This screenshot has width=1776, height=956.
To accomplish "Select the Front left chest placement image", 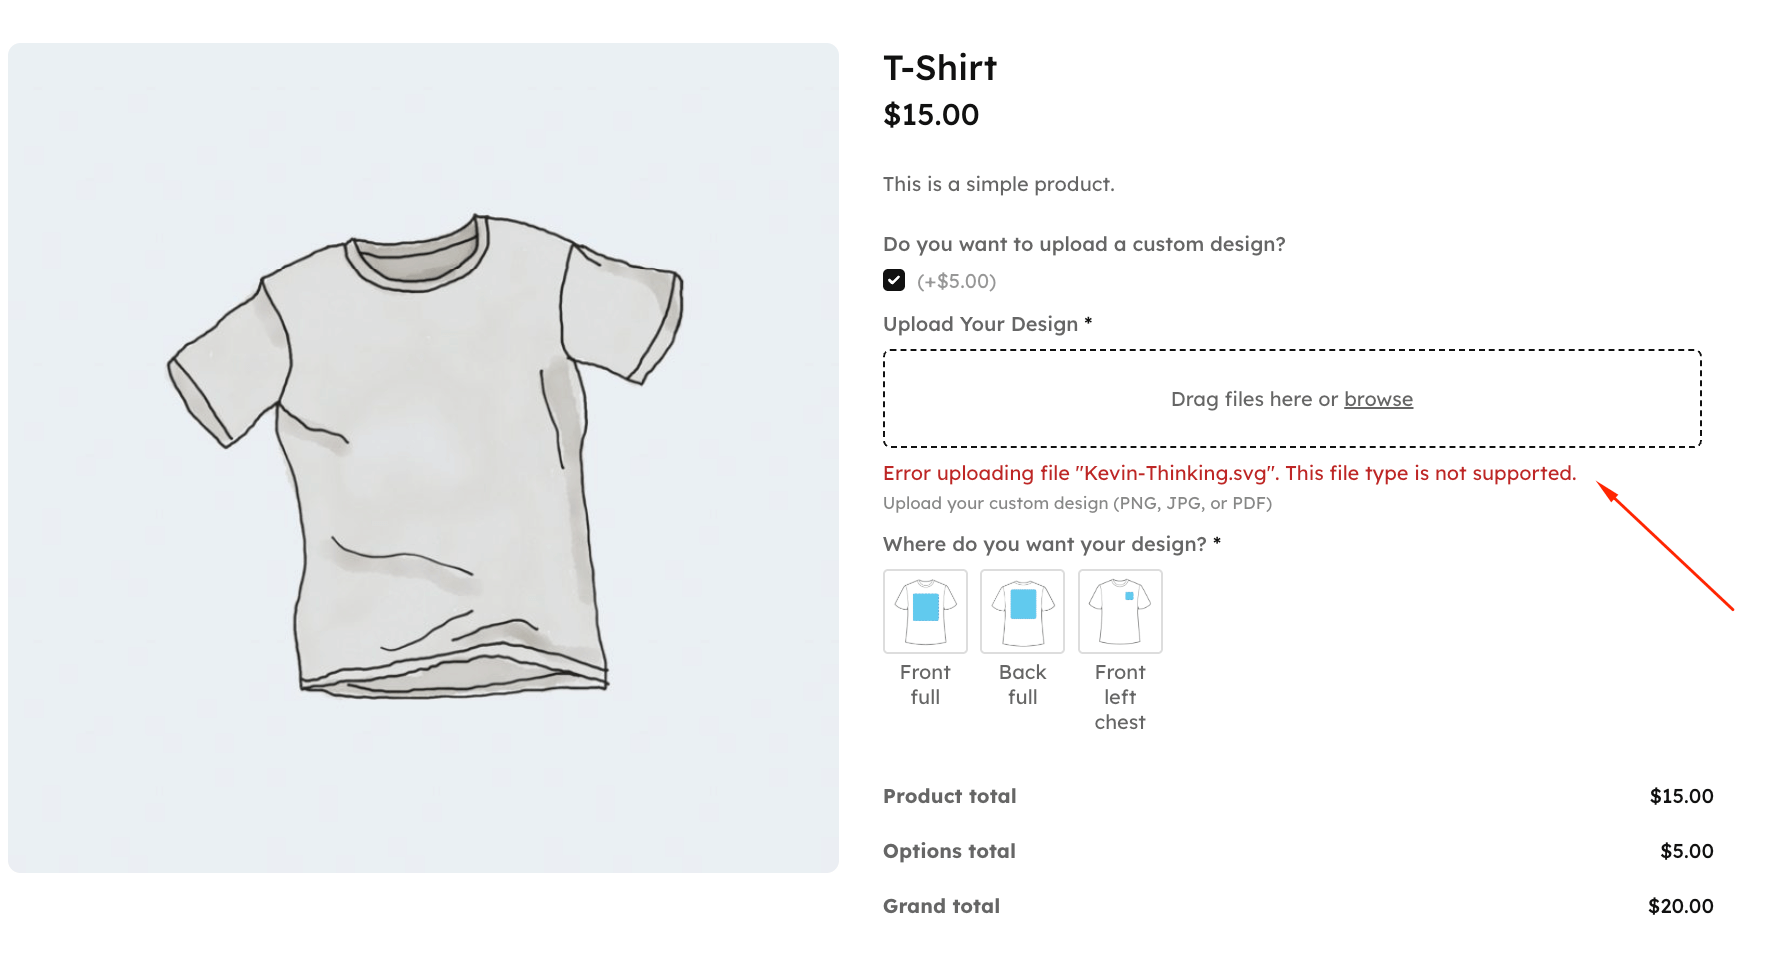I will (x=1120, y=611).
